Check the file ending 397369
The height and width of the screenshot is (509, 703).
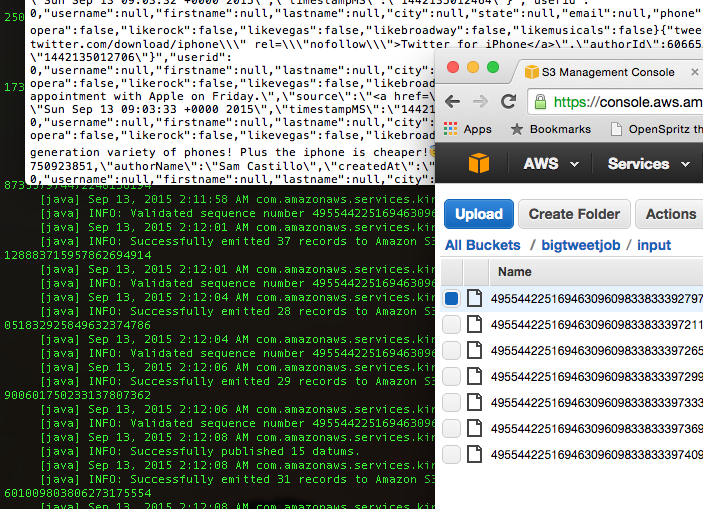pos(451,428)
